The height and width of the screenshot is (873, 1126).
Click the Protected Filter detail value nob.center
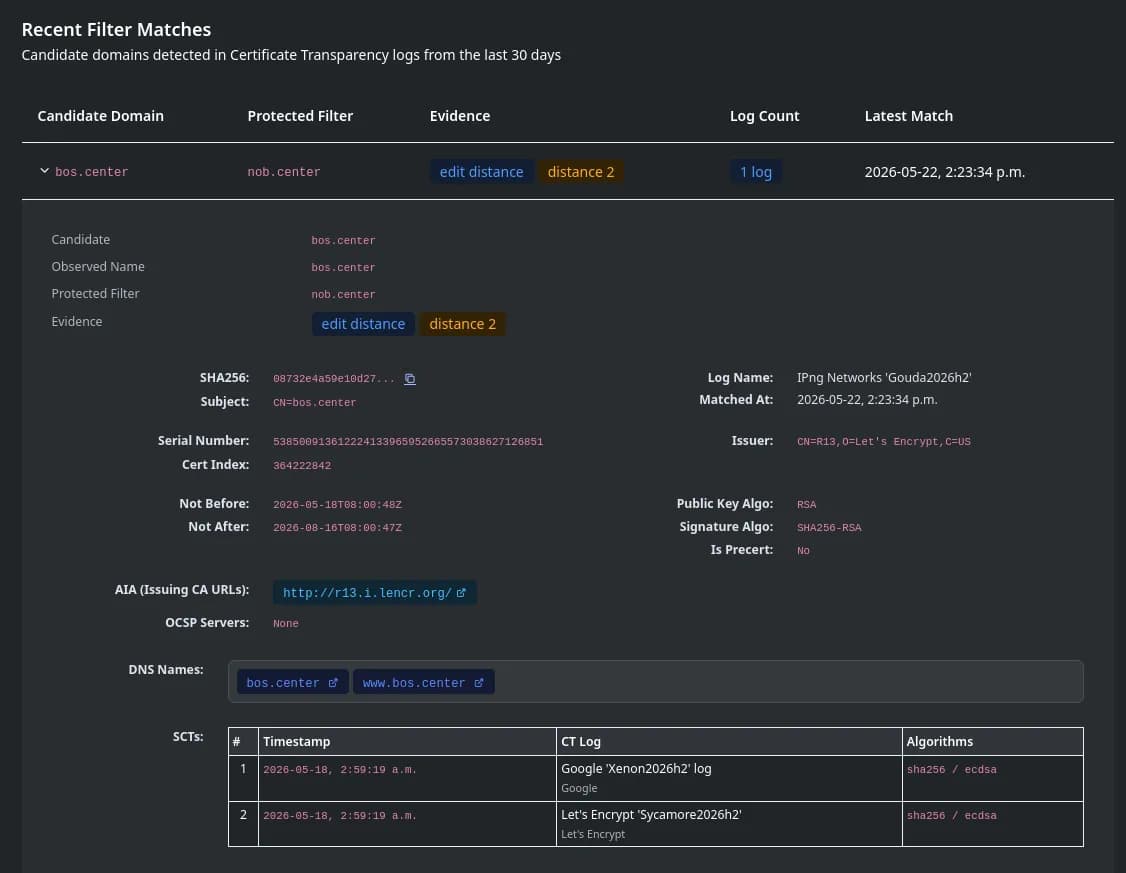(343, 295)
